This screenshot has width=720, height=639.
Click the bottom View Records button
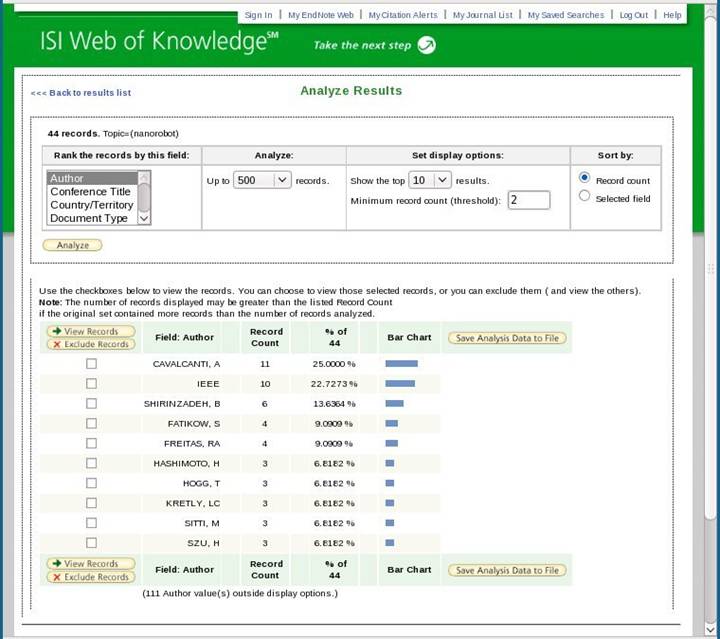(91, 563)
